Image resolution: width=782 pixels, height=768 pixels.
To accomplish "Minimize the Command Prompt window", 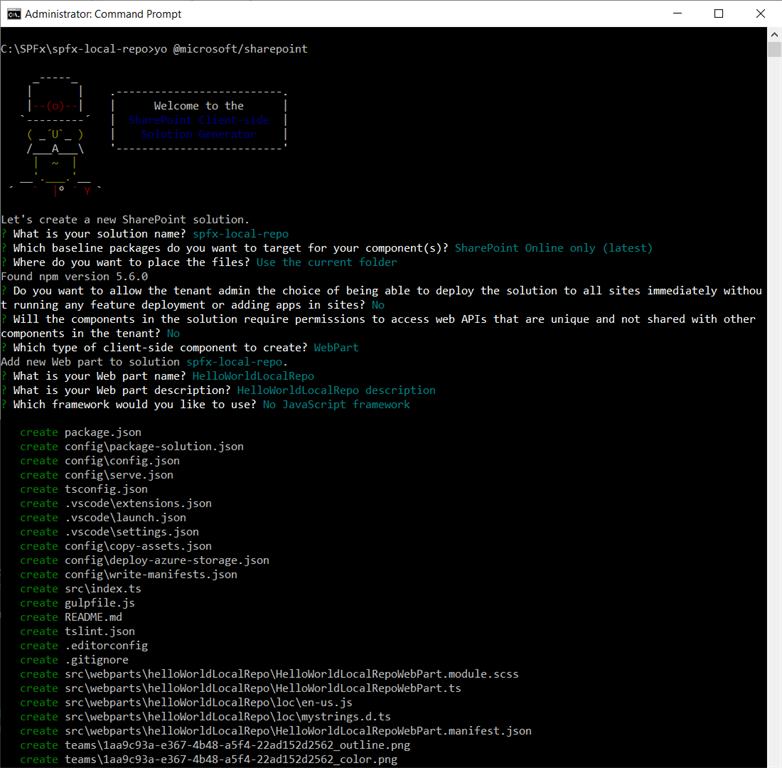I will (672, 14).
